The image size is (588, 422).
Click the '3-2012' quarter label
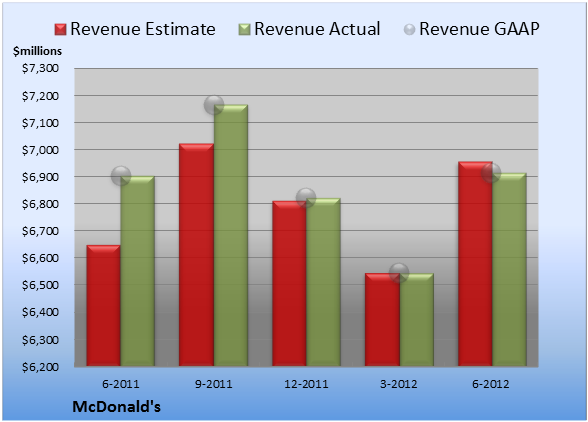point(399,384)
